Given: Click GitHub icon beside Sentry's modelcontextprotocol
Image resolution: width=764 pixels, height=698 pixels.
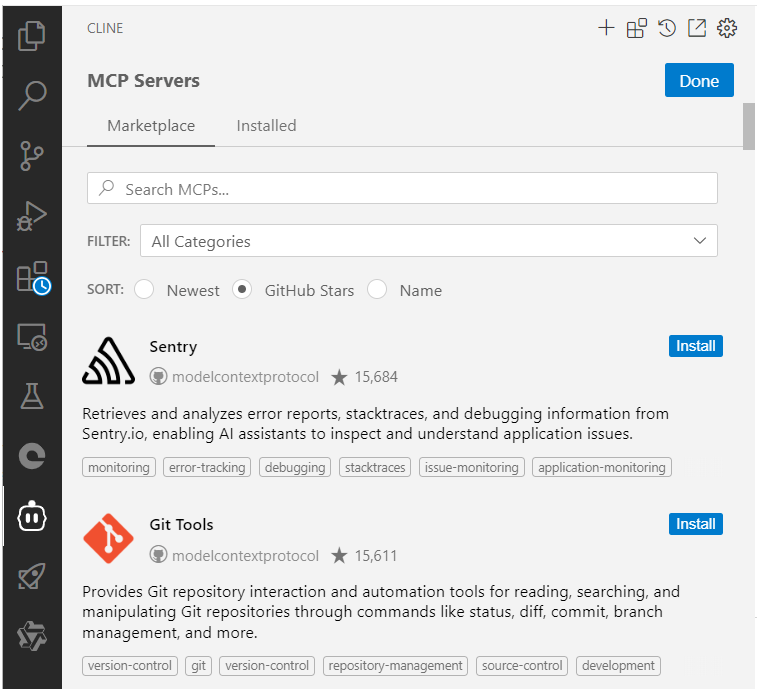Looking at the screenshot, I should pyautogui.click(x=158, y=377).
